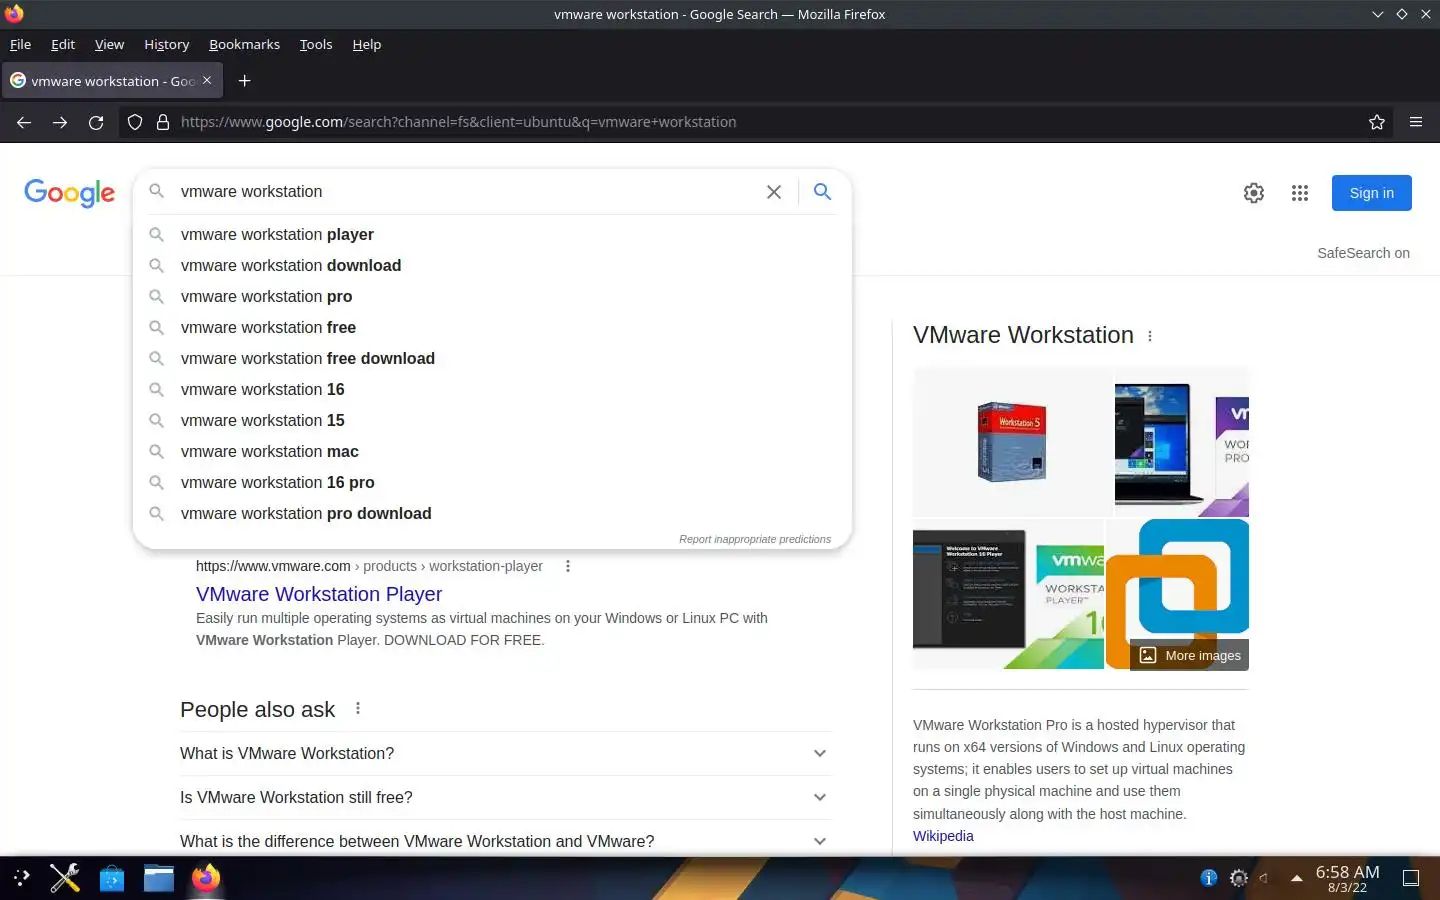Open the tray settings gear icon
The width and height of the screenshot is (1440, 900).
click(x=1239, y=878)
